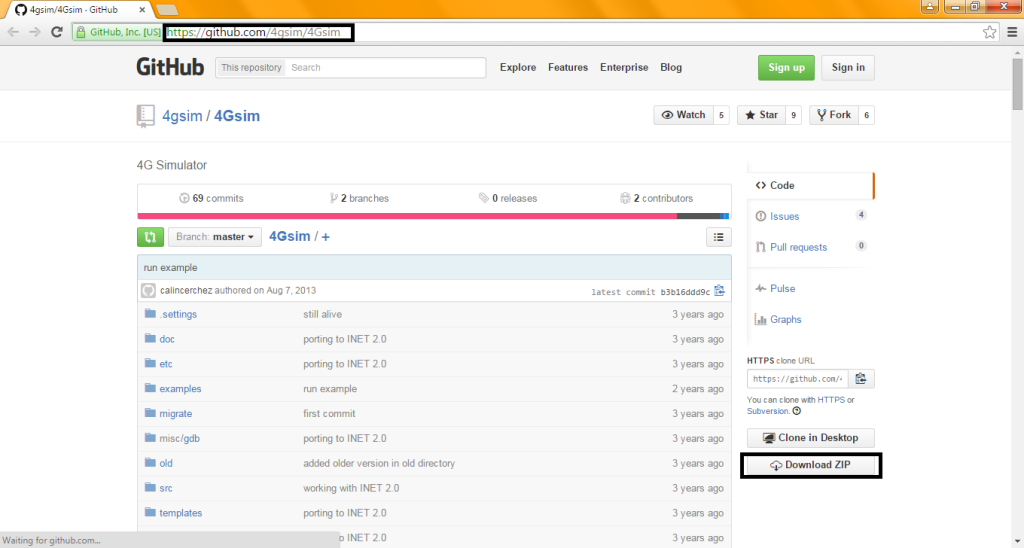Fork the repository

pos(833,115)
